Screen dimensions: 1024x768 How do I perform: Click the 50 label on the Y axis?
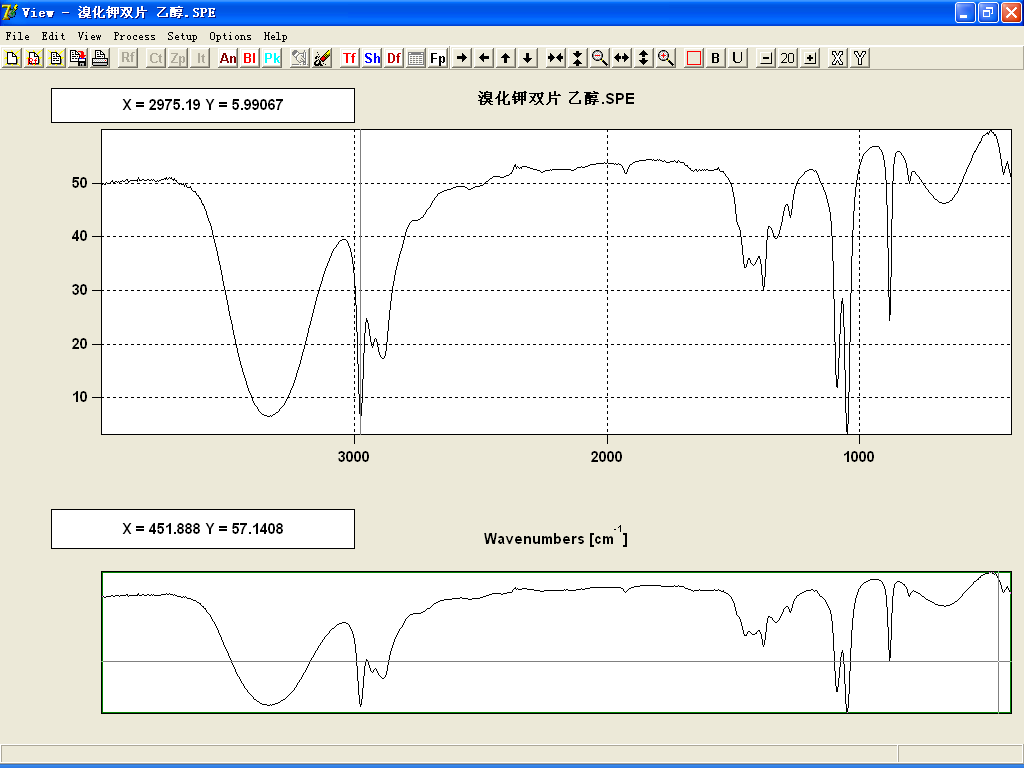(80, 183)
